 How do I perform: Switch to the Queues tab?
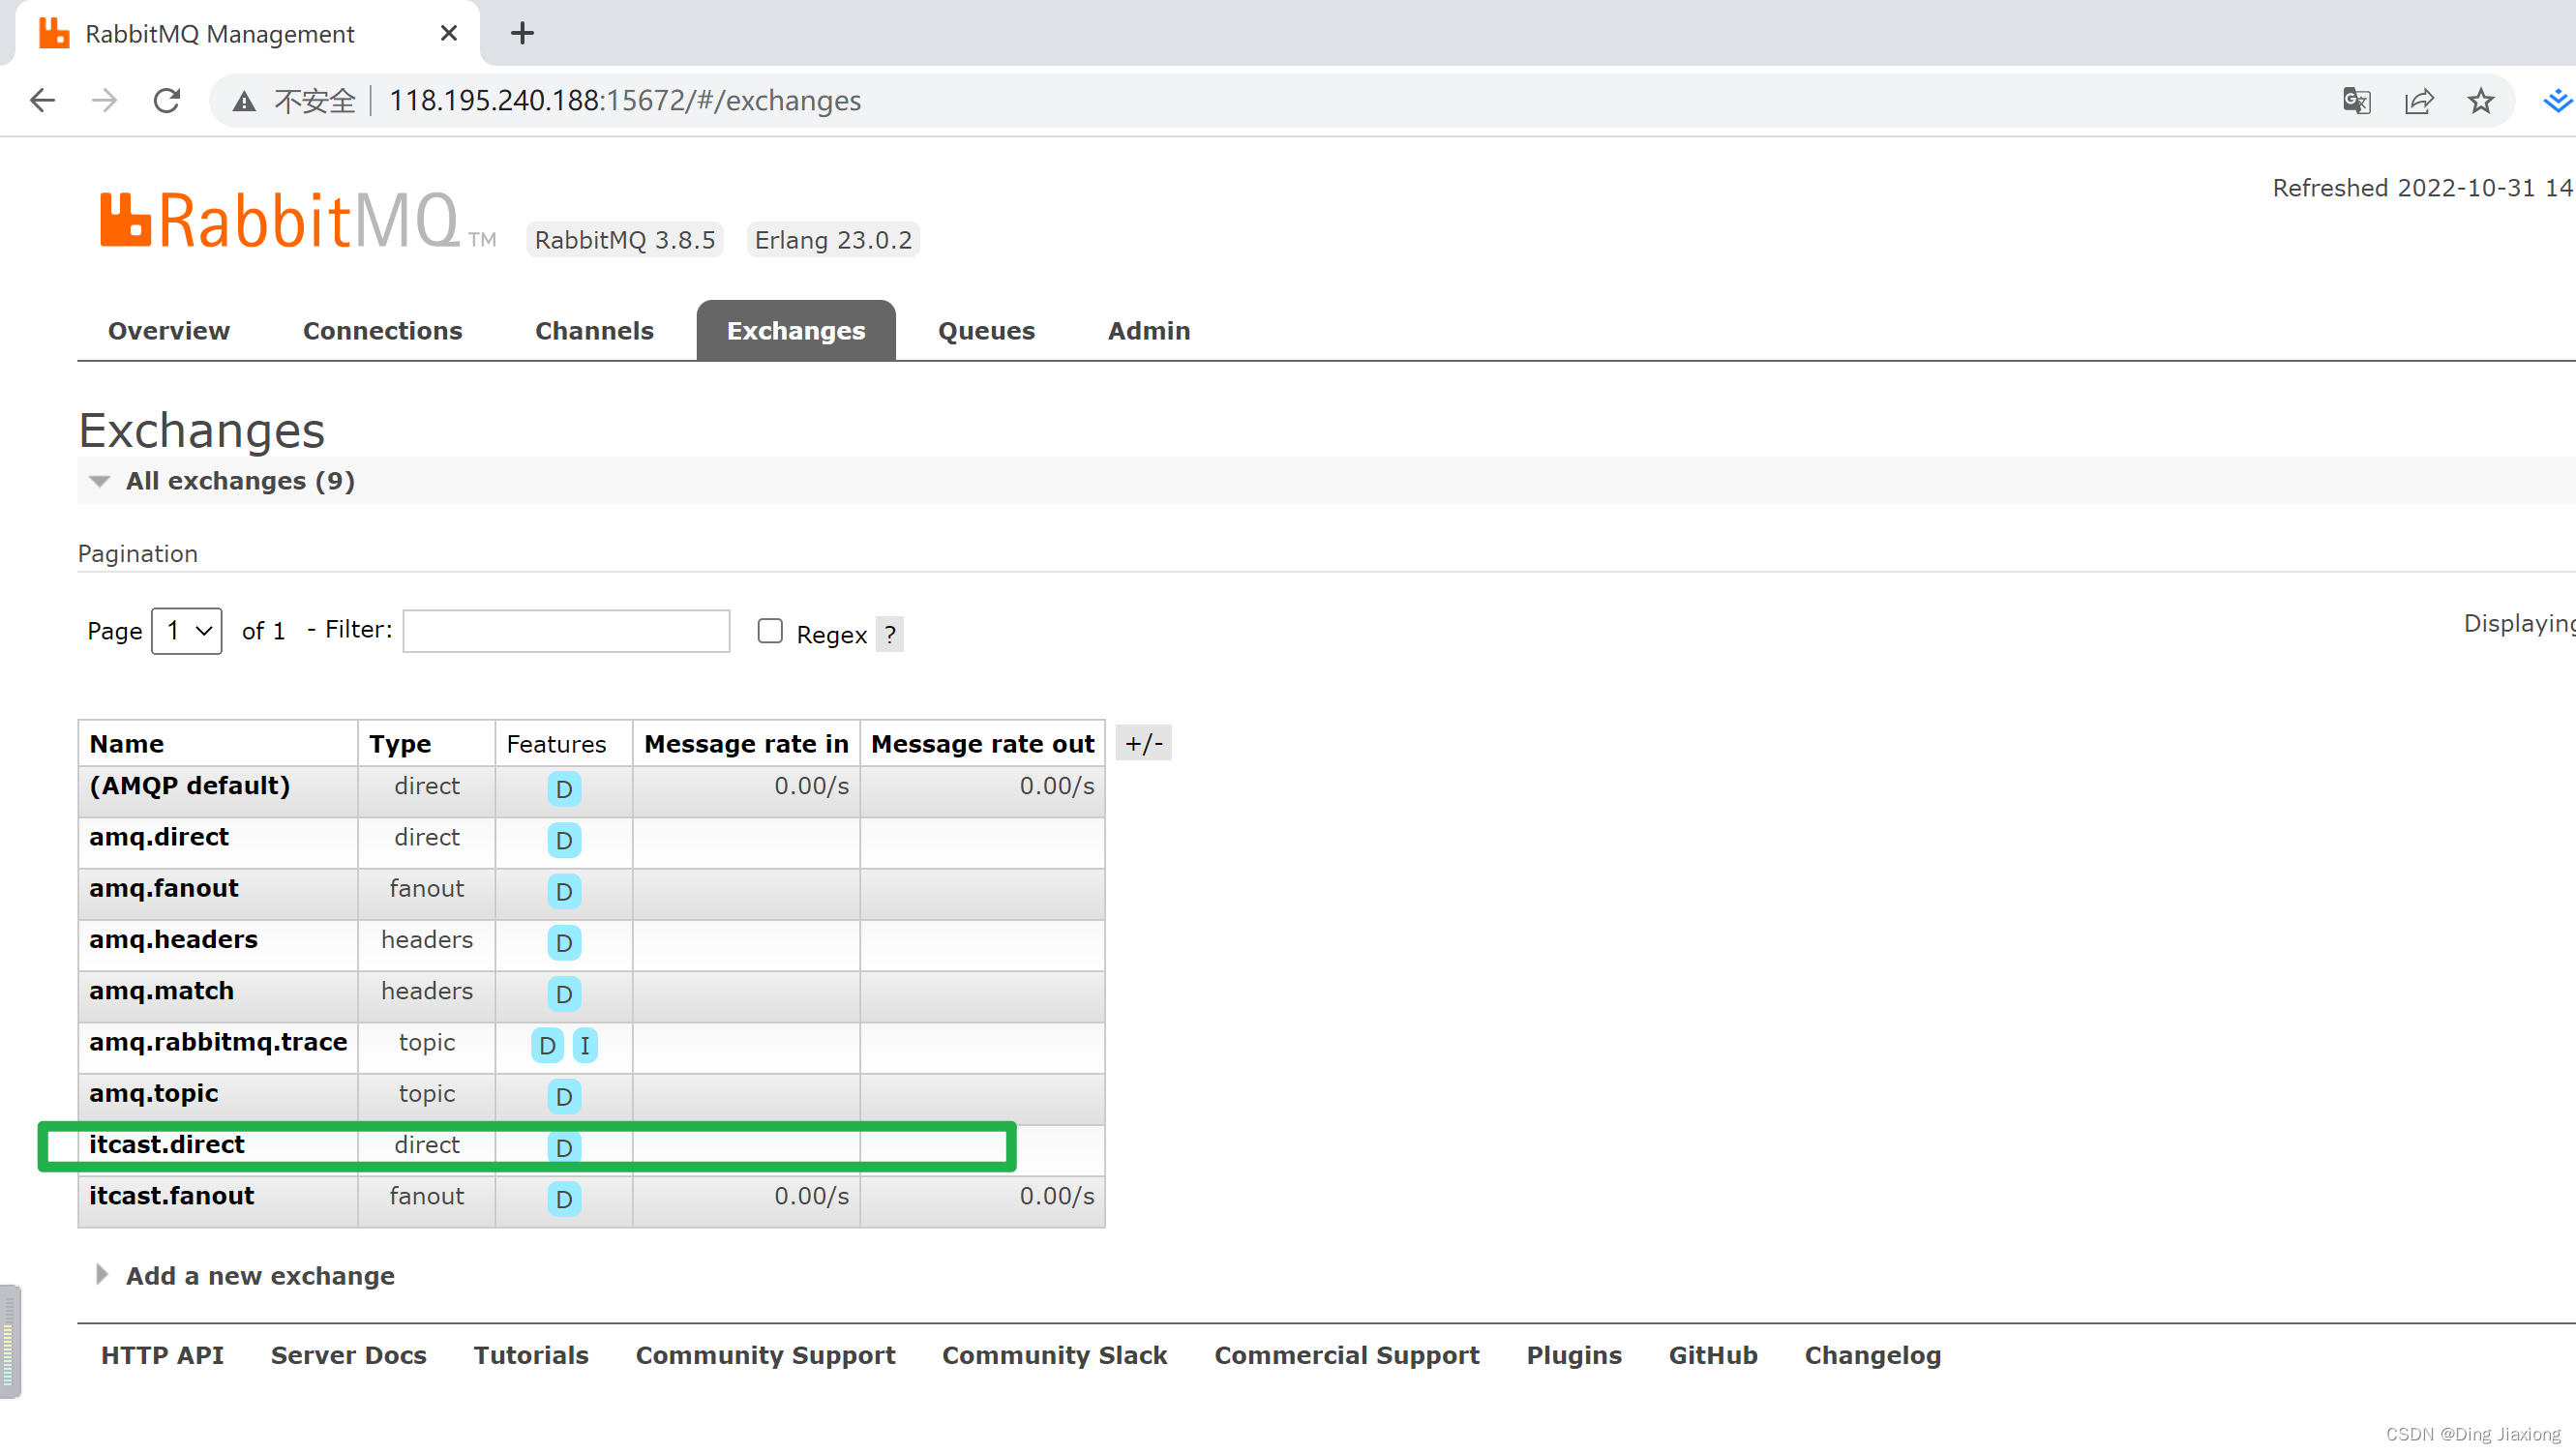[x=986, y=331]
